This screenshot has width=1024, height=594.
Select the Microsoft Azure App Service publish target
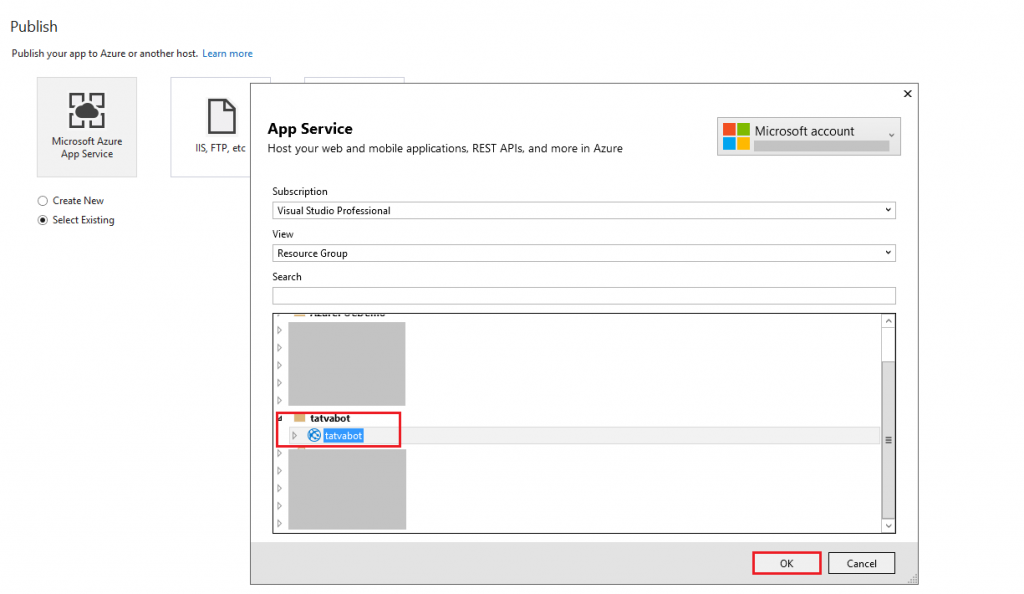[86, 125]
